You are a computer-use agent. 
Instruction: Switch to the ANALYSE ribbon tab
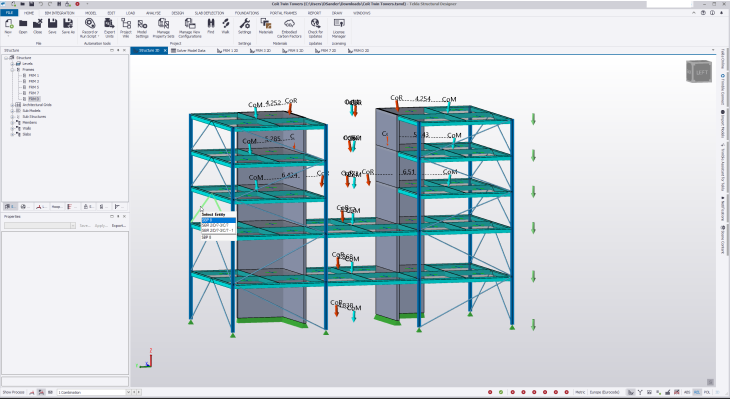click(x=153, y=13)
